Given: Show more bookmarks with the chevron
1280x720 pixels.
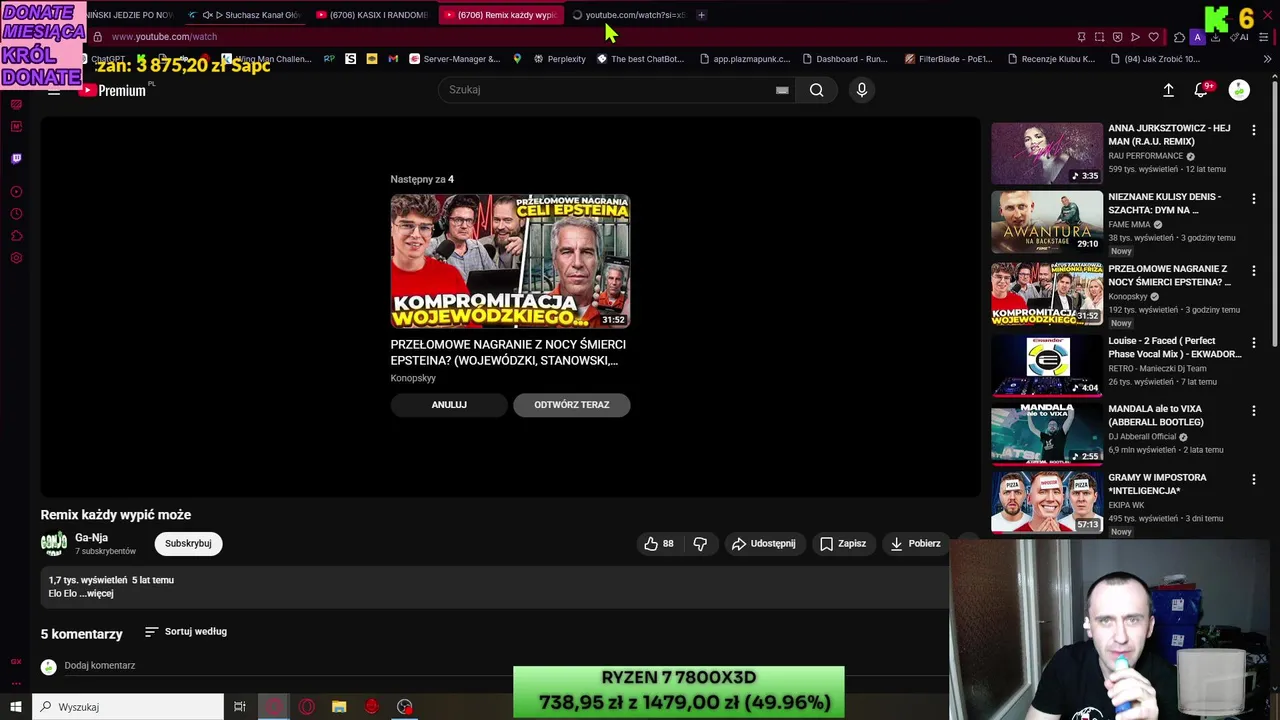Looking at the screenshot, I should pos(1267,59).
